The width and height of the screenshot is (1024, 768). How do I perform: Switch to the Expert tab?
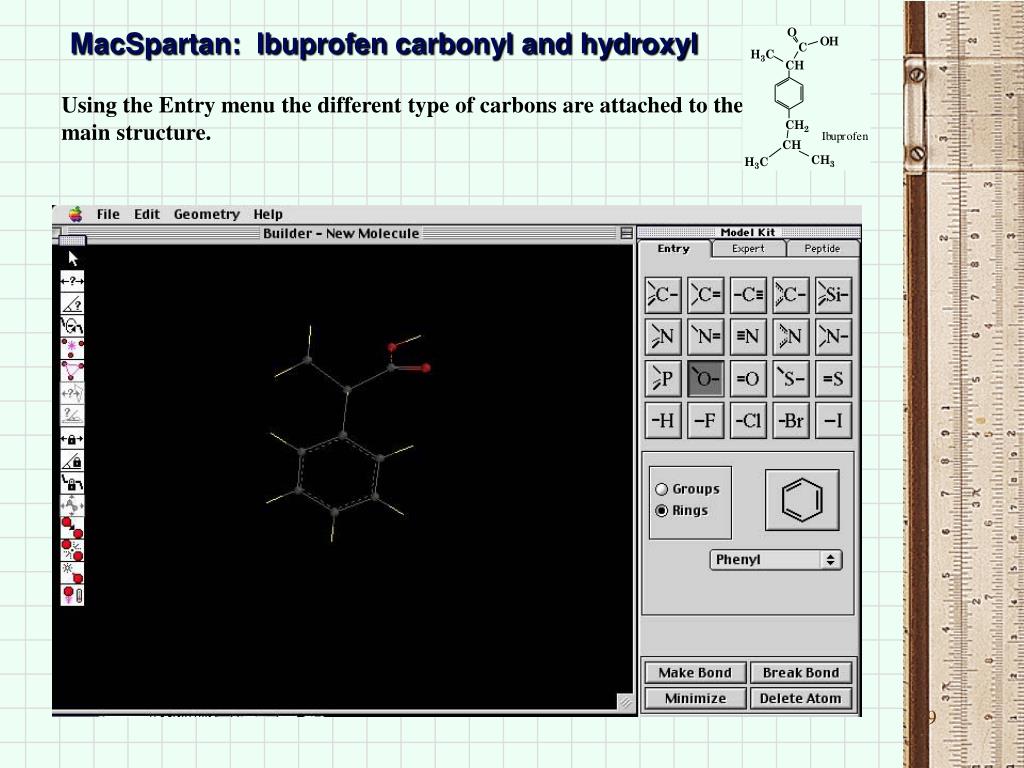748,249
